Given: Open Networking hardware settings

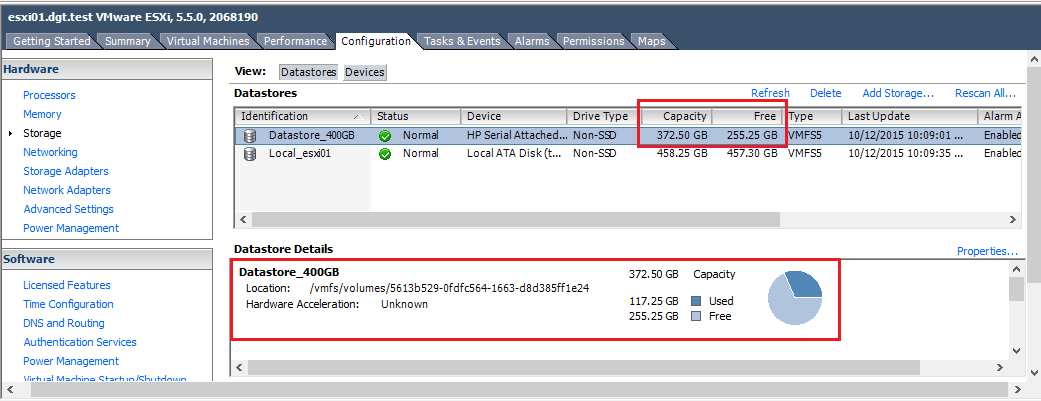Looking at the screenshot, I should tap(50, 152).
